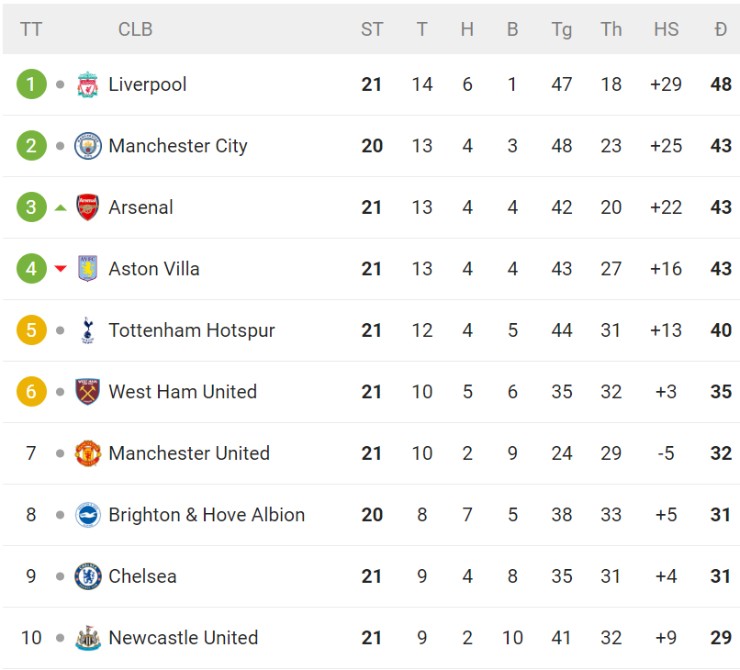
Task: Click the Manchester City club crest
Action: click(88, 146)
